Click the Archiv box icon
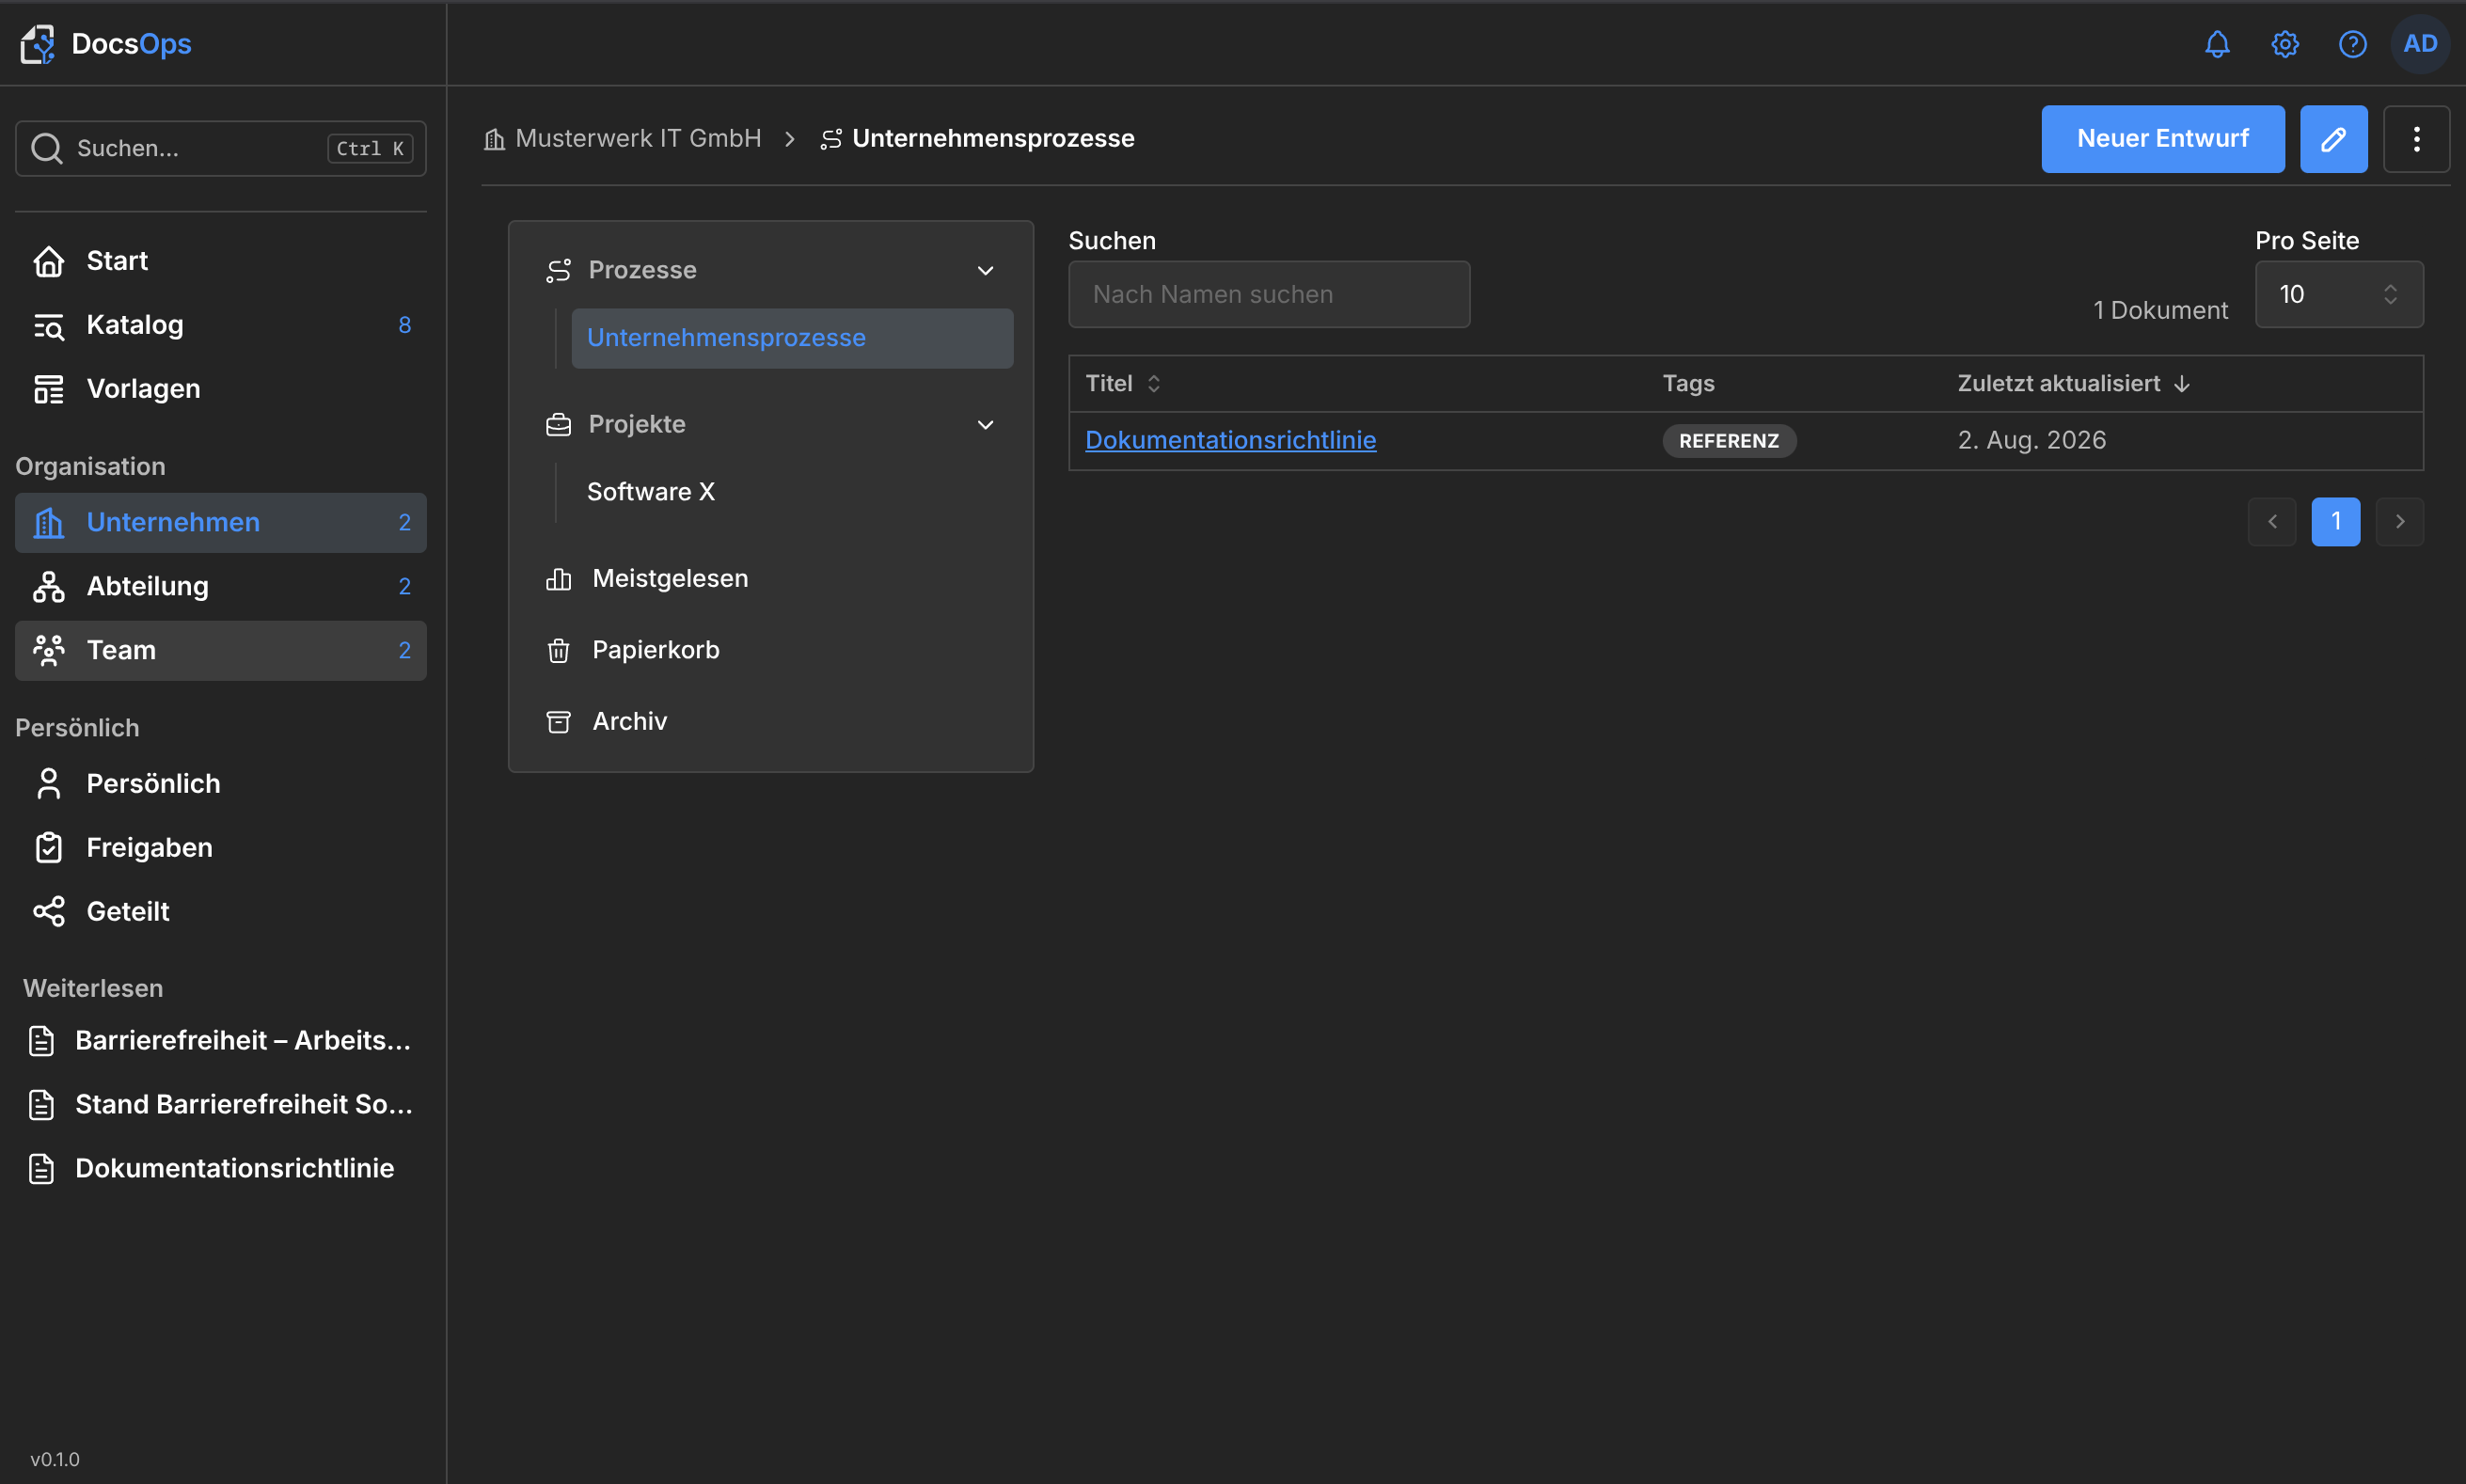 click(558, 722)
